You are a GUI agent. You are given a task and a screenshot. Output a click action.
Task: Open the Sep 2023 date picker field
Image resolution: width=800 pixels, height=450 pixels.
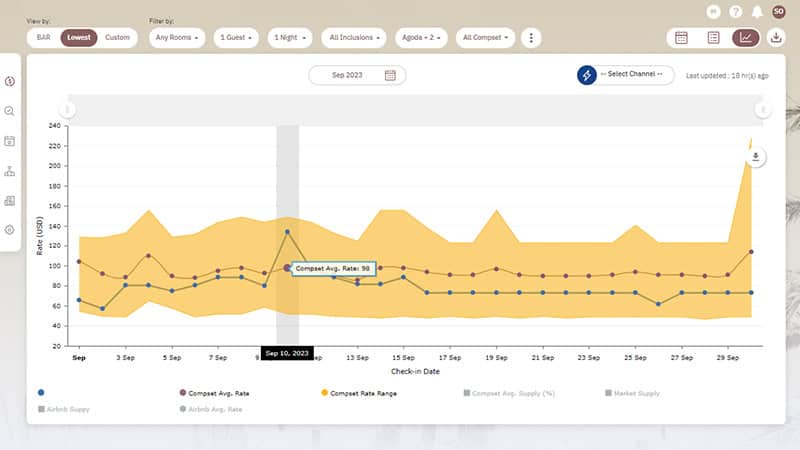pyautogui.click(x=357, y=75)
